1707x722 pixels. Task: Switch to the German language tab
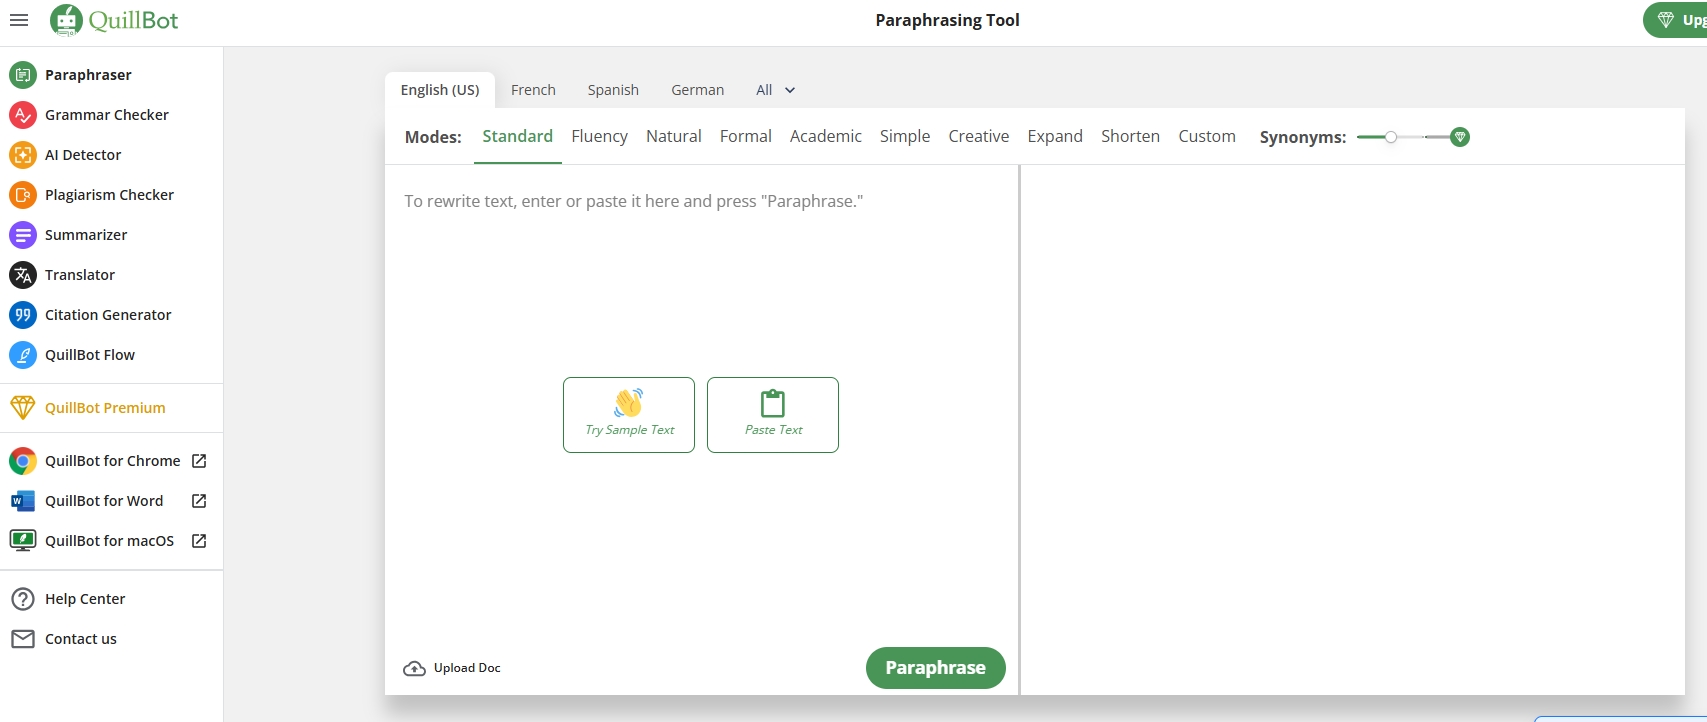[698, 90]
